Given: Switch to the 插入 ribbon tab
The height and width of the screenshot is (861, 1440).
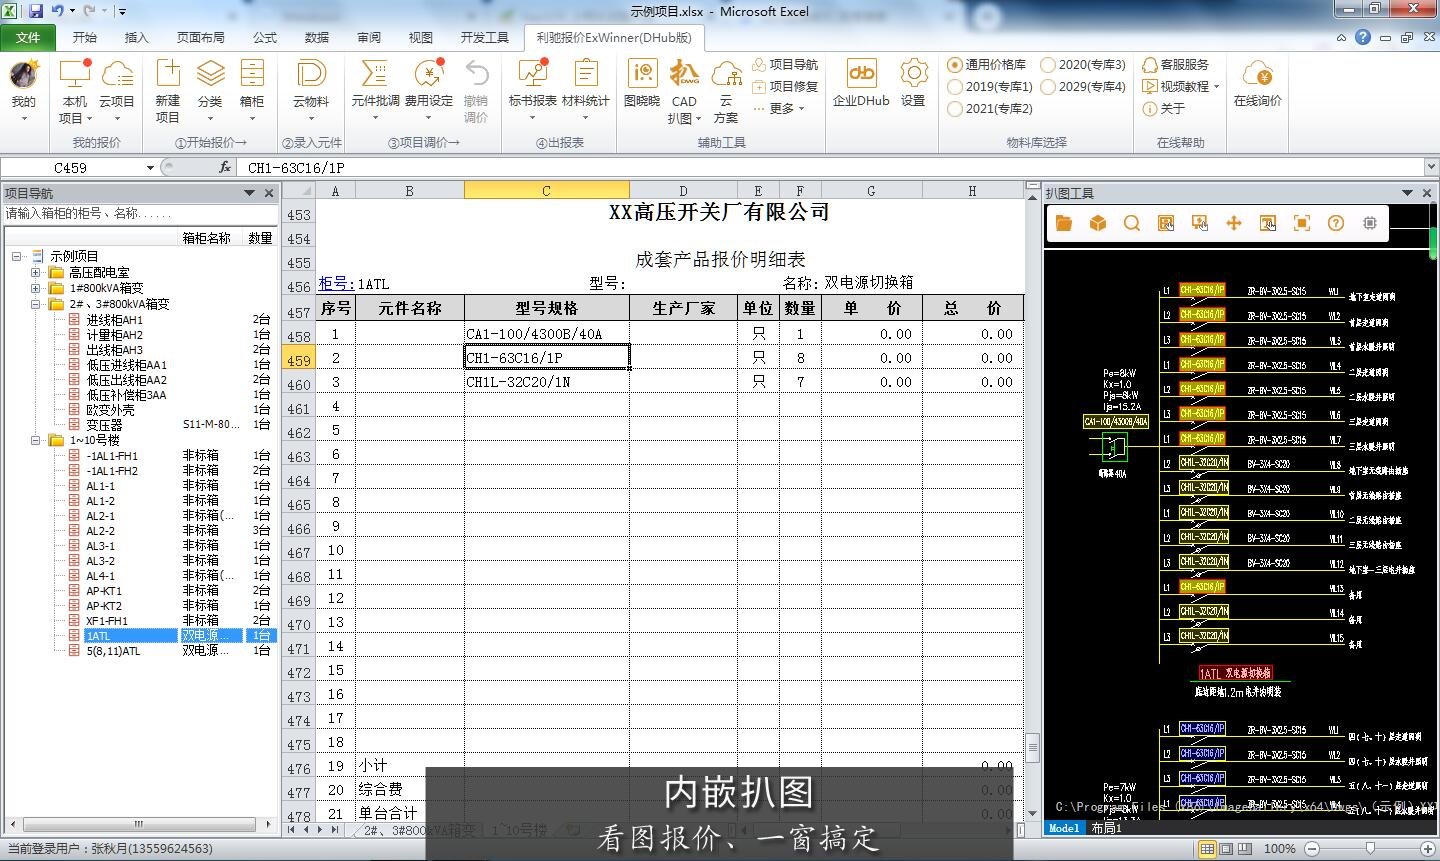Looking at the screenshot, I should (x=137, y=37).
